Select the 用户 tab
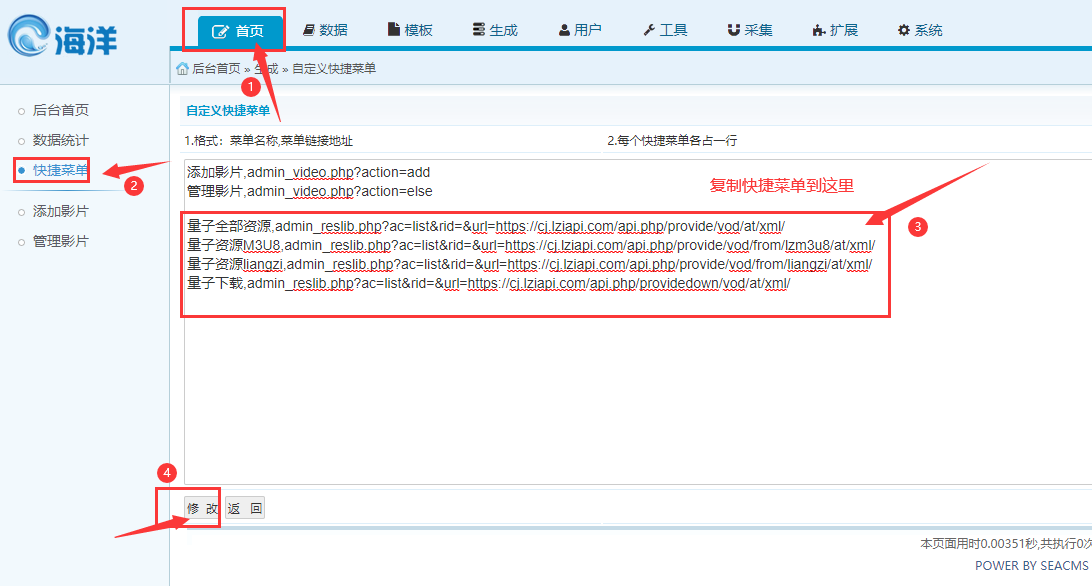Screen dimensions: 1092x586 tap(581, 30)
